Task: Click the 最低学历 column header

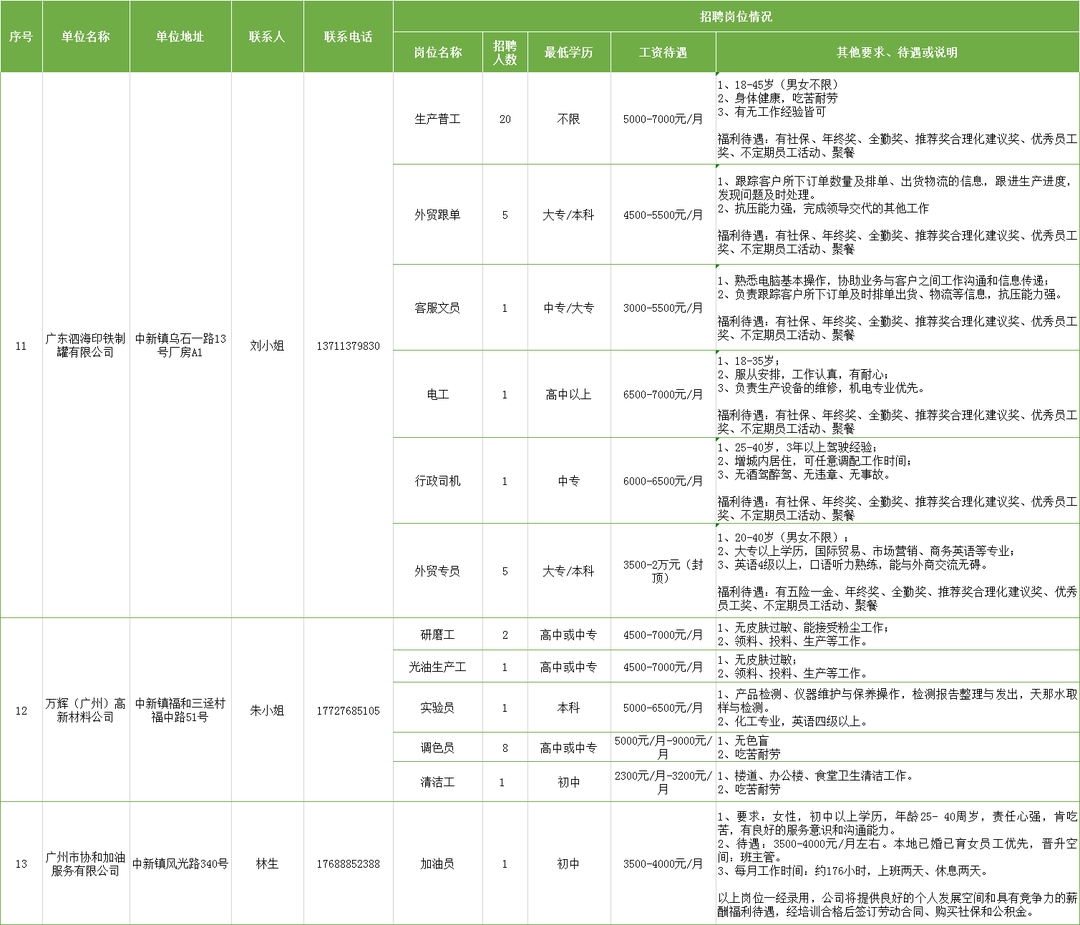Action: [x=568, y=53]
